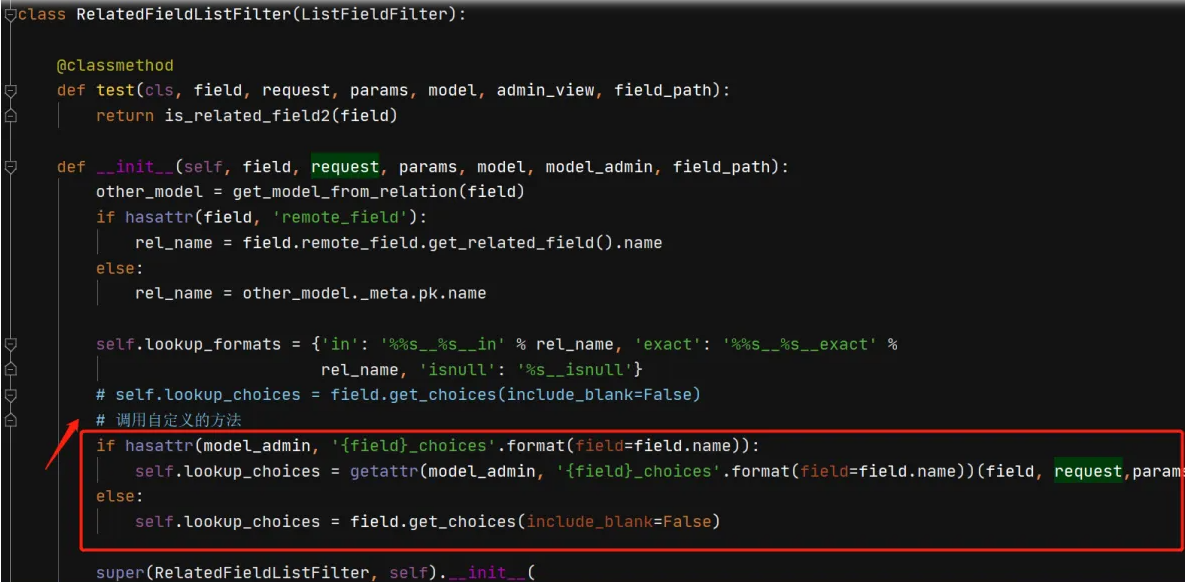Fold the self.lookup_formats dictionary block
The width and height of the screenshot is (1185, 582).
(x=11, y=344)
